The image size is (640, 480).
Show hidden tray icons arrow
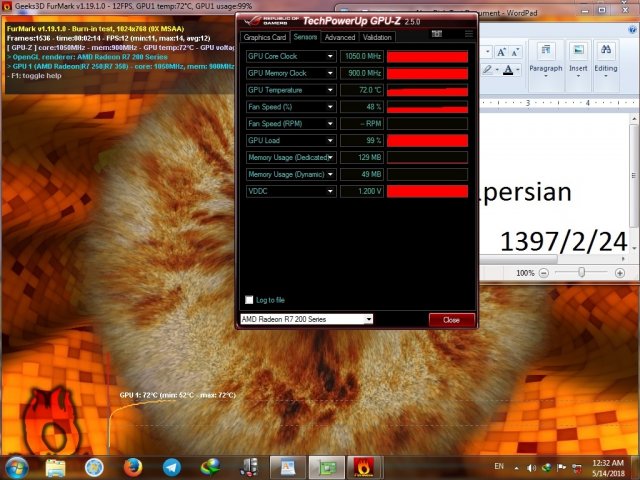click(516, 468)
